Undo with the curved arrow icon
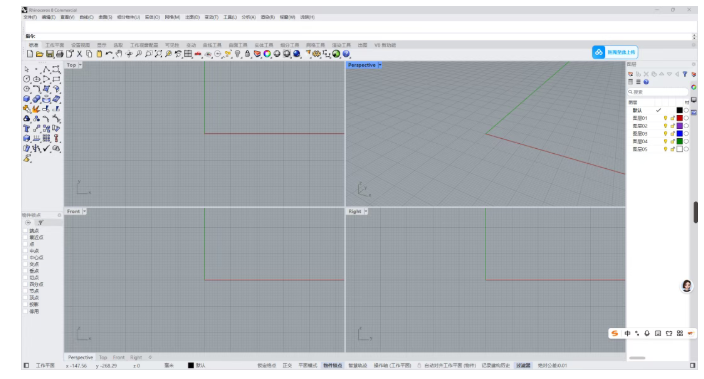The width and height of the screenshot is (704, 379). (109, 54)
